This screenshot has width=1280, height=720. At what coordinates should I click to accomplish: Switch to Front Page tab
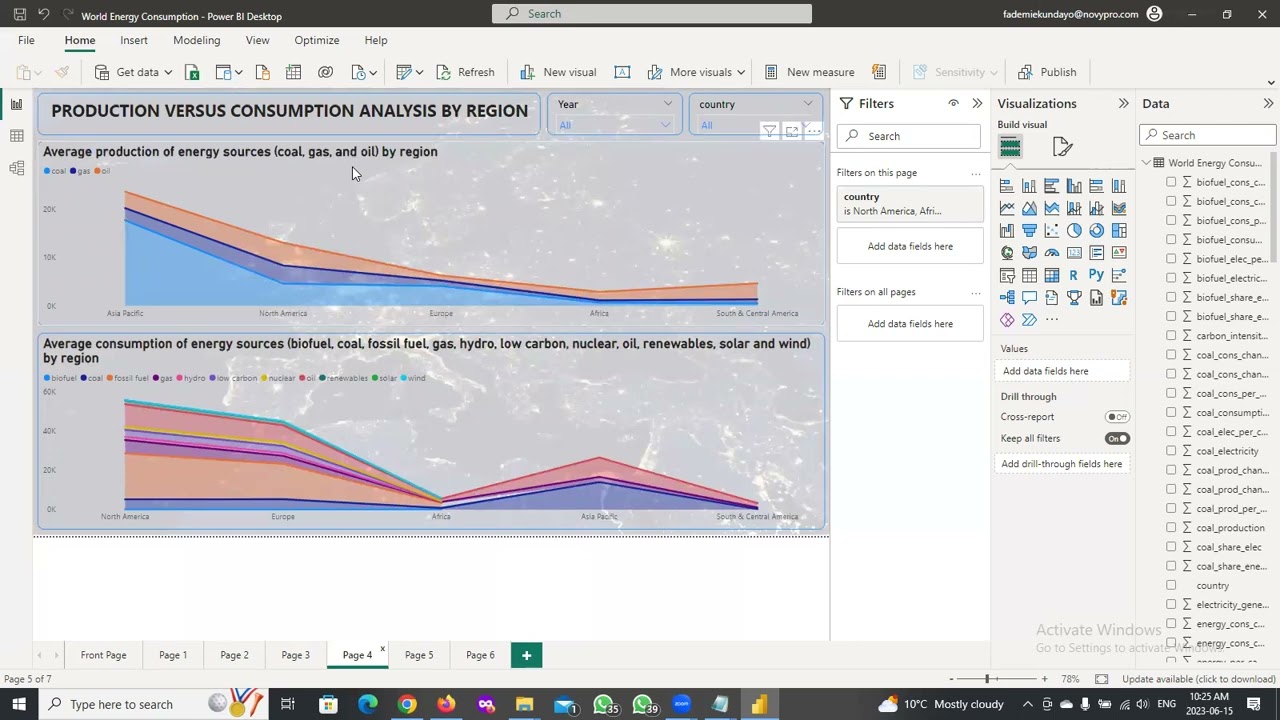(103, 655)
